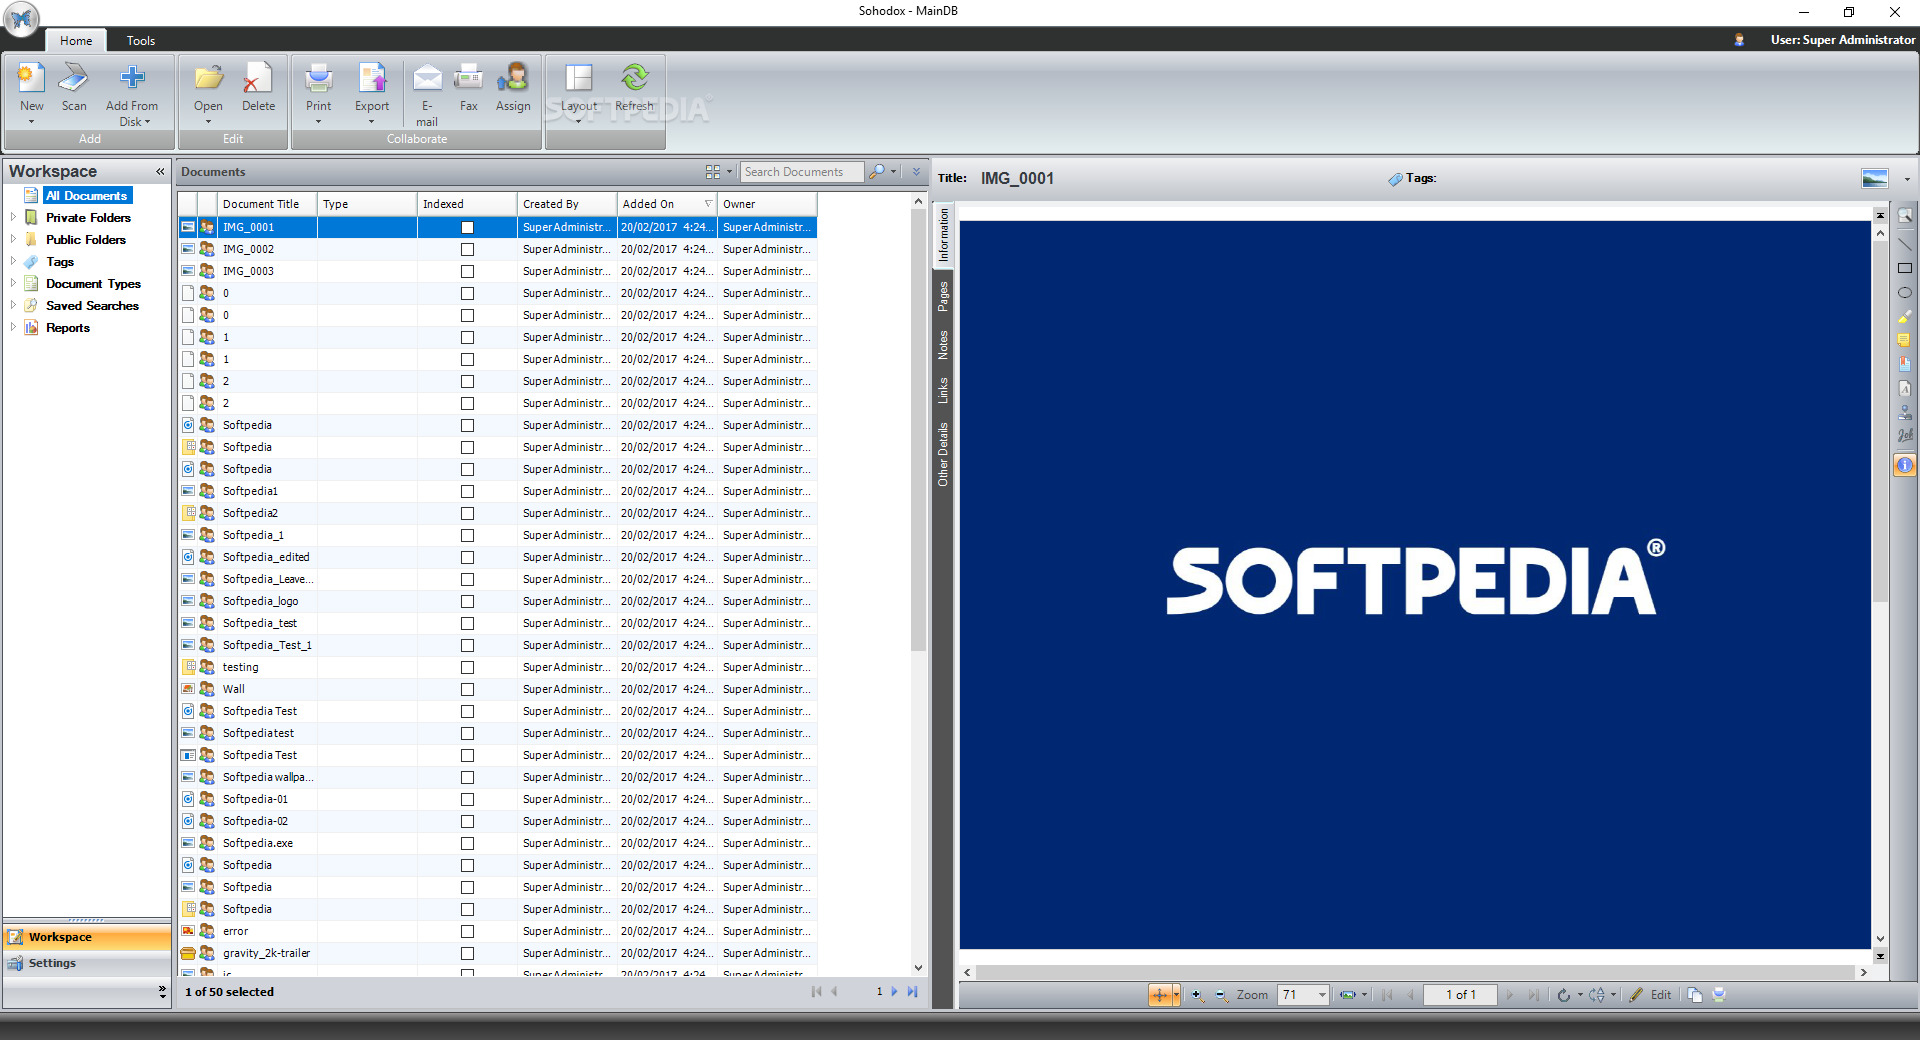Select the Line drawing tool
Viewport: 1920px width, 1040px height.
(1905, 243)
